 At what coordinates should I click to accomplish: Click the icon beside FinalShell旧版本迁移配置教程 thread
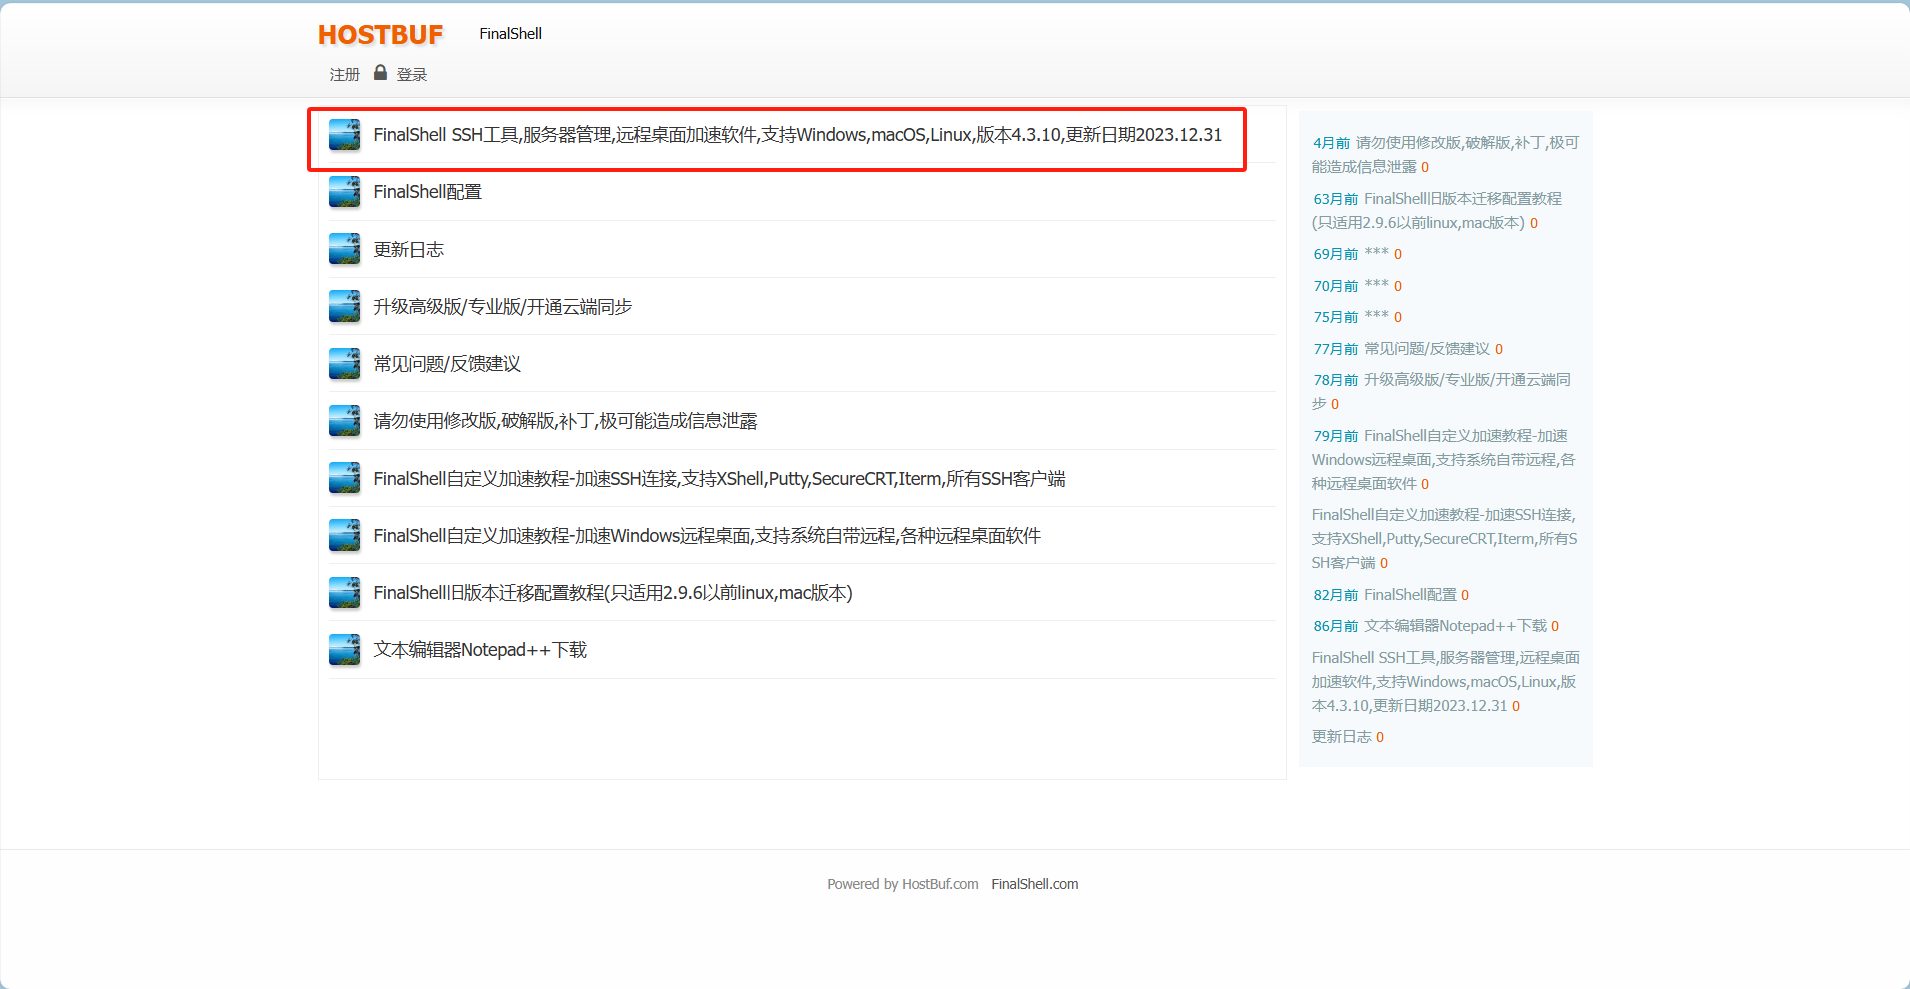tap(345, 593)
